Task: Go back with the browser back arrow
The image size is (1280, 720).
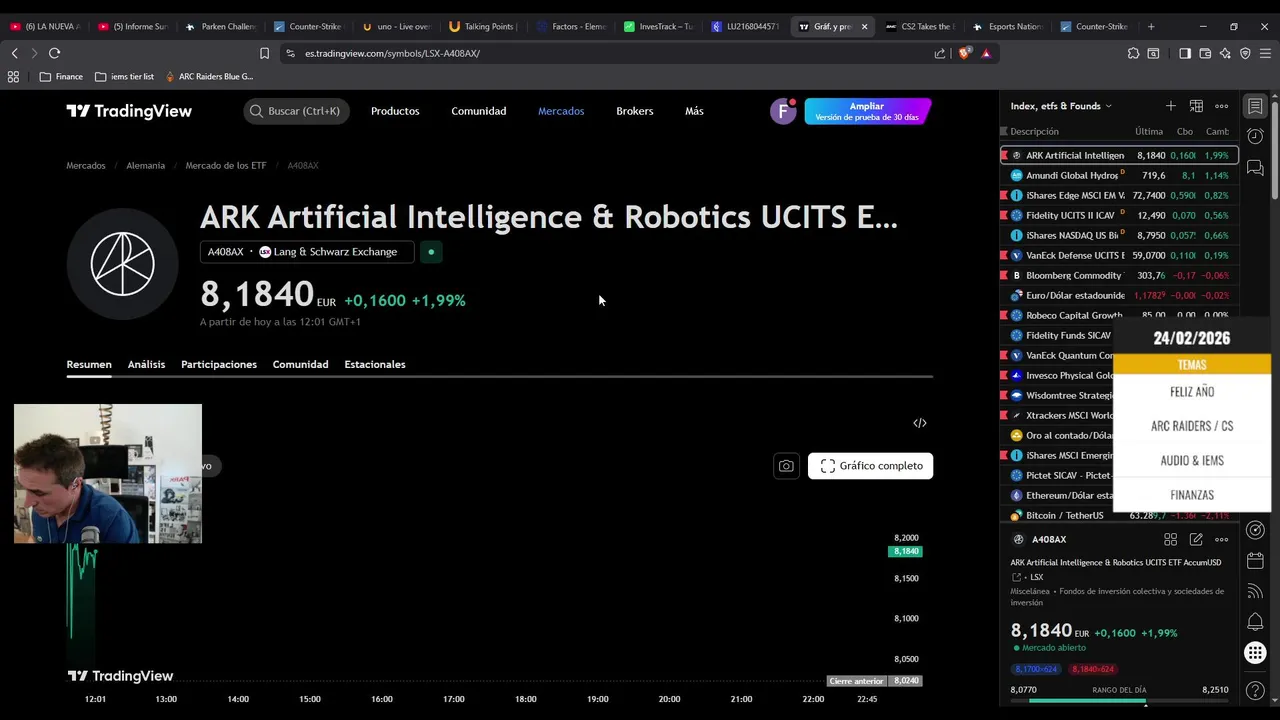Action: point(14,53)
